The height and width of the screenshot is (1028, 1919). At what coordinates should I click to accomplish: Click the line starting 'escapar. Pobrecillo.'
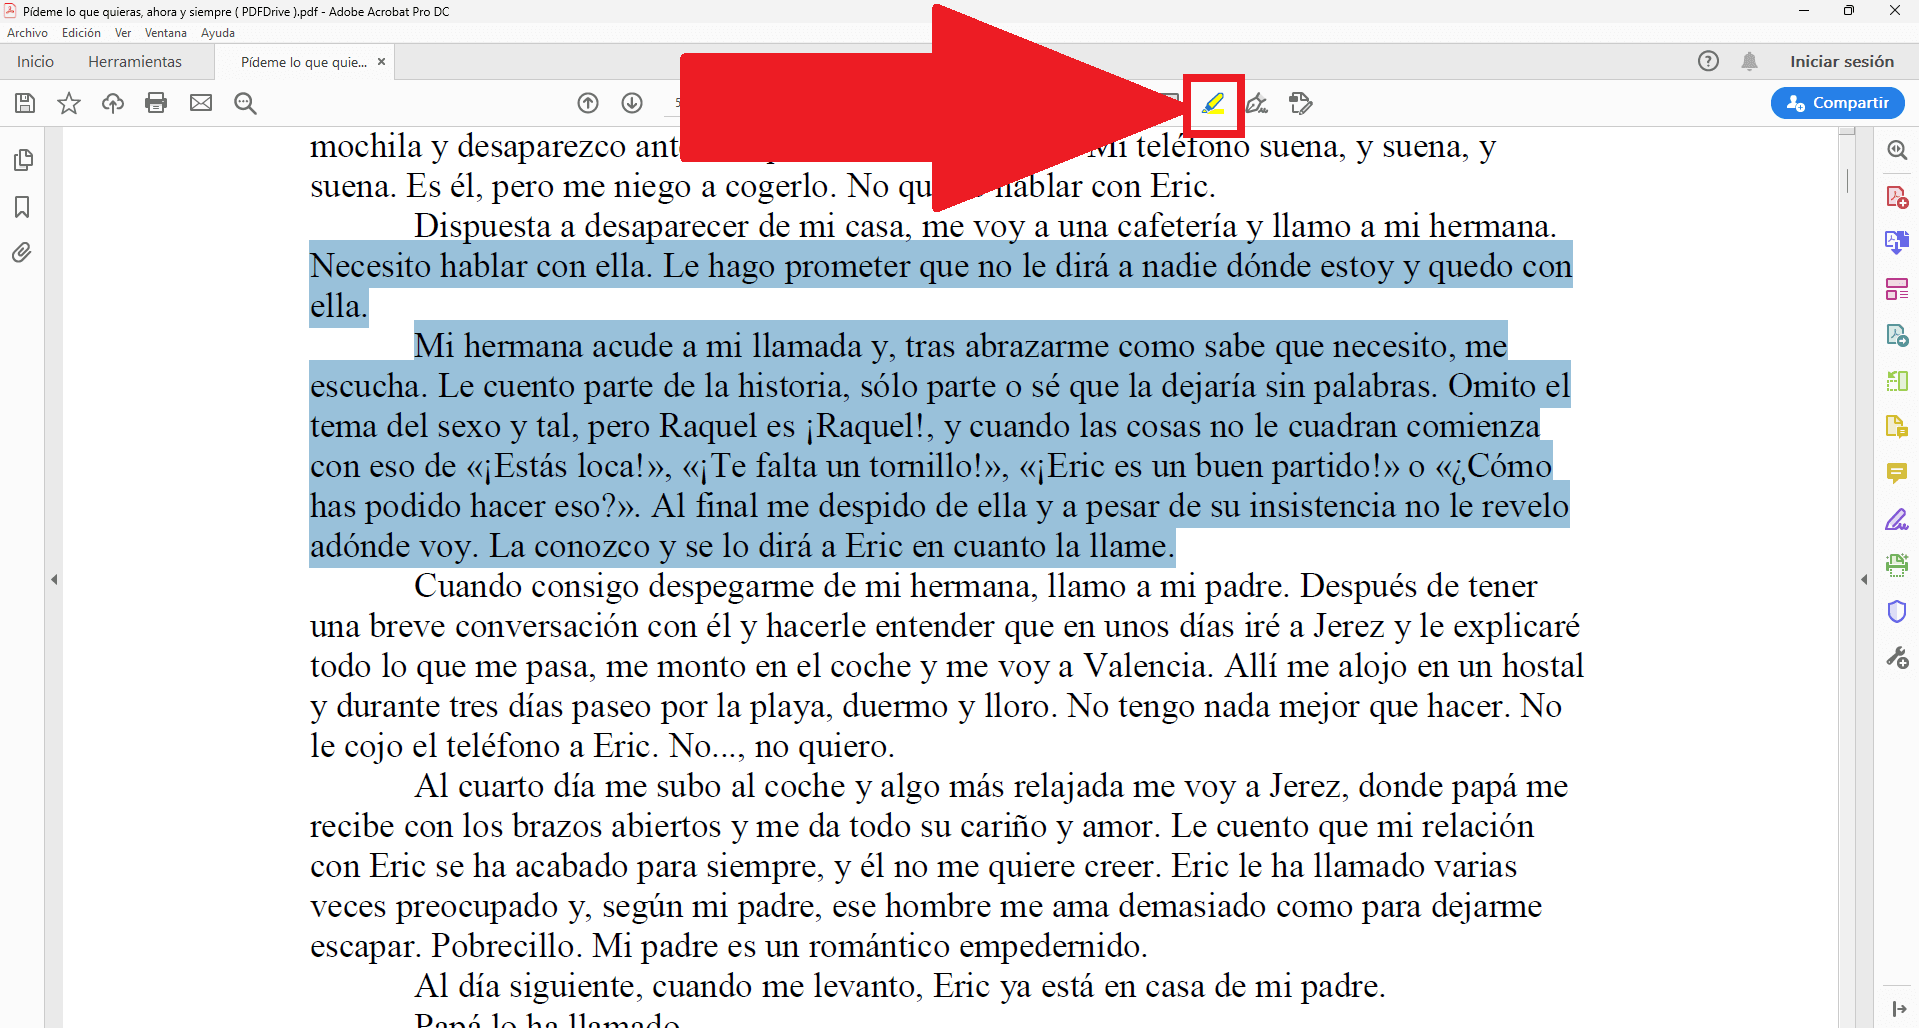click(x=729, y=946)
